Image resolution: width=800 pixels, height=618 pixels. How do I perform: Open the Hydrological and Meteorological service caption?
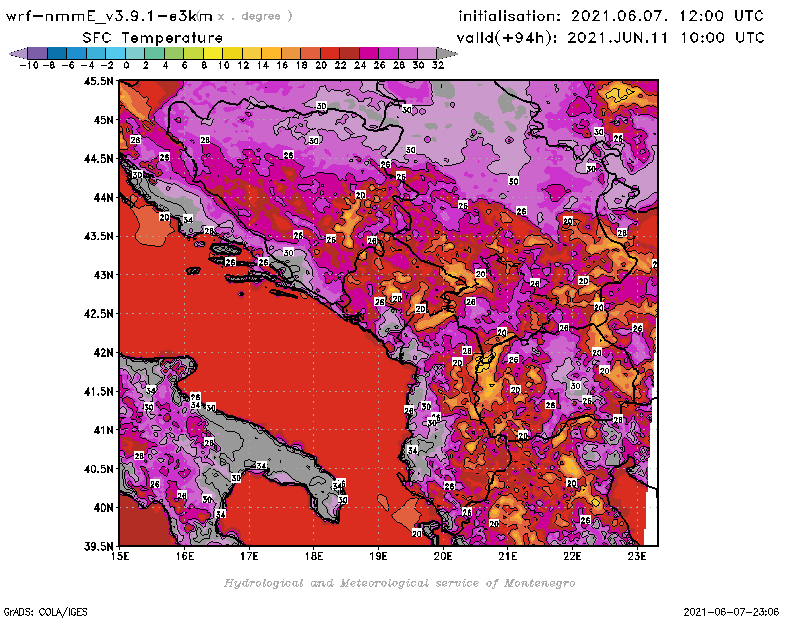point(399,583)
